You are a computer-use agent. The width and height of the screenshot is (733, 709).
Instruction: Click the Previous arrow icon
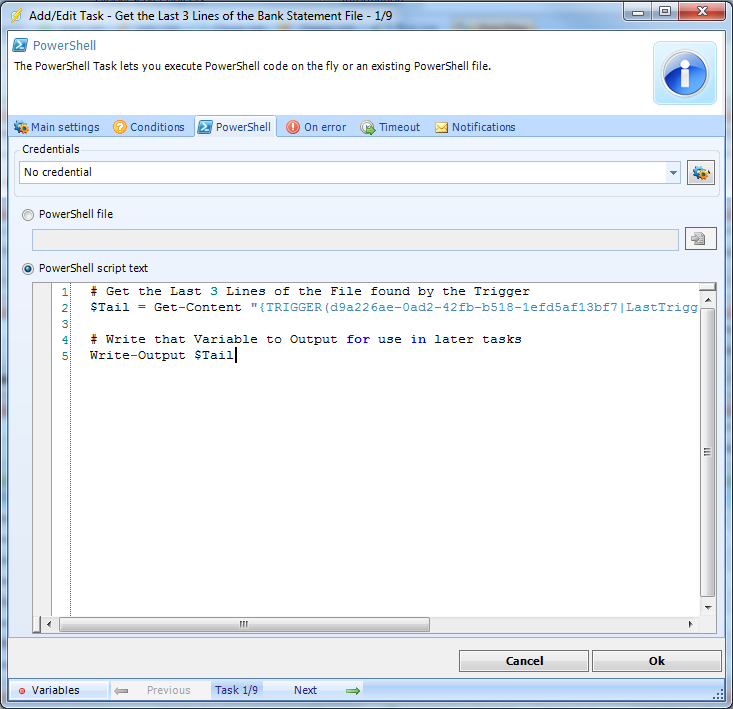pyautogui.click(x=122, y=690)
